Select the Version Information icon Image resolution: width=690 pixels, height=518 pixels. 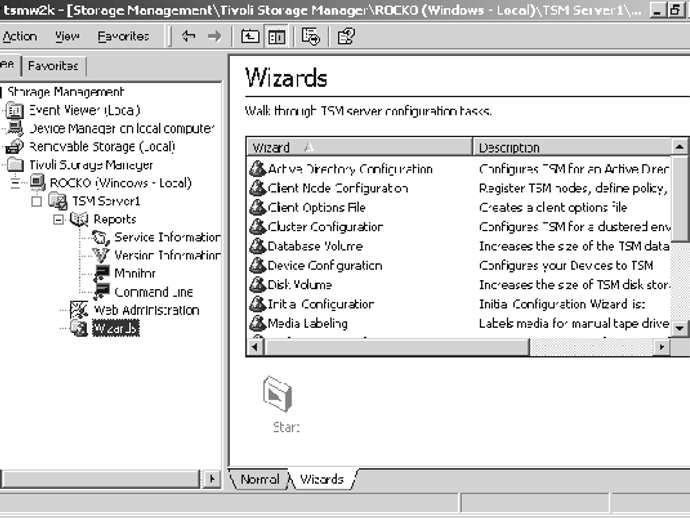(x=101, y=255)
